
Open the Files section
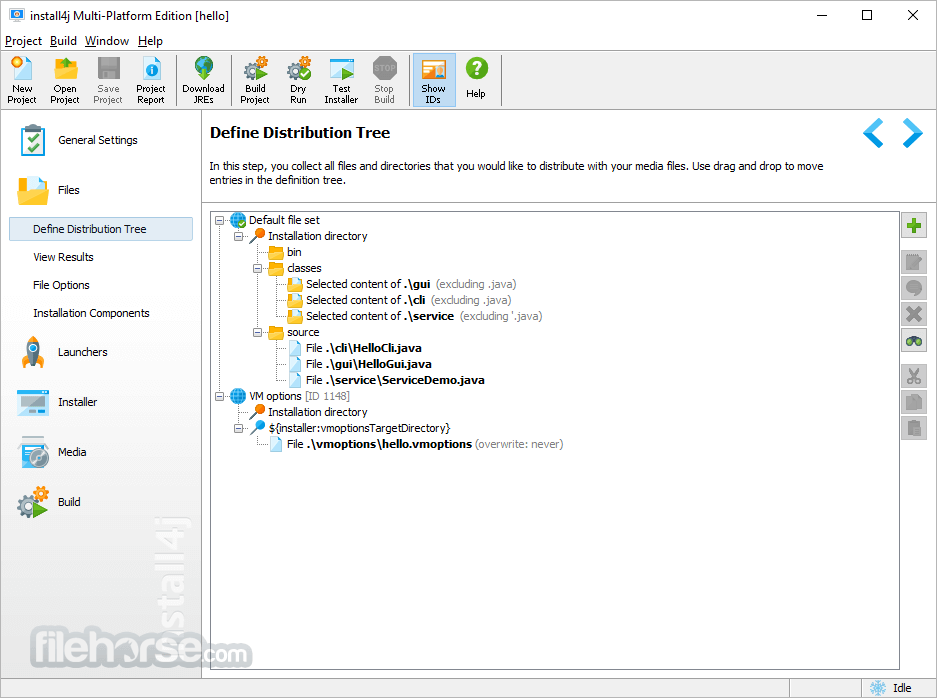(48, 190)
